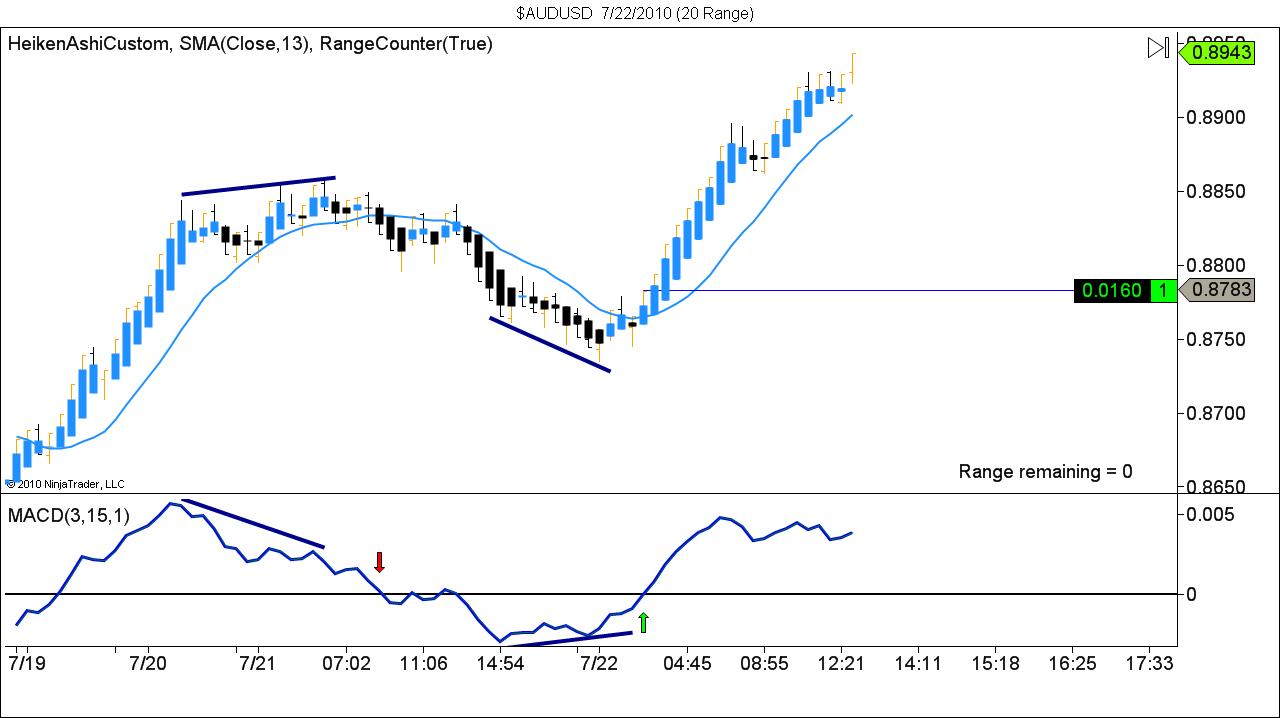Select the red down-arrow sell signal in MACD panel

(x=380, y=563)
